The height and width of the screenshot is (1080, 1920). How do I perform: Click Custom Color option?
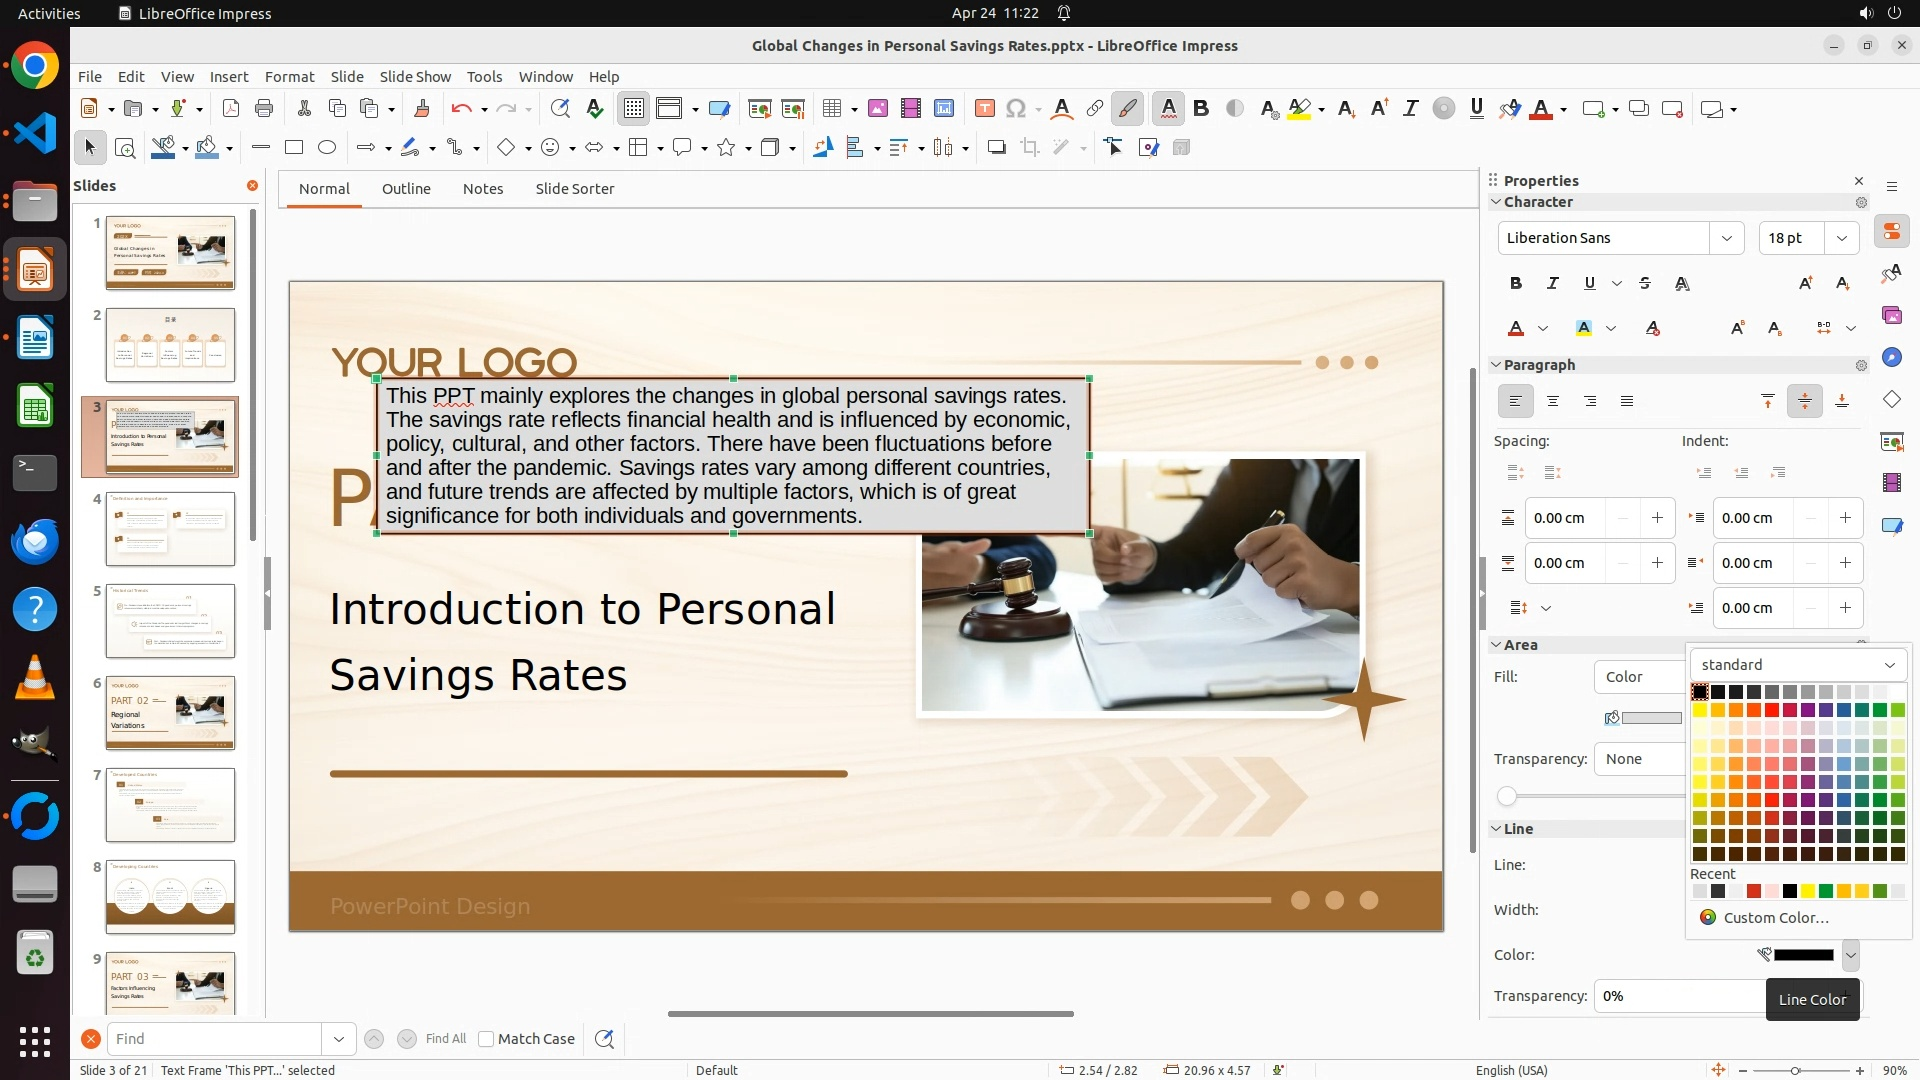click(x=1775, y=918)
